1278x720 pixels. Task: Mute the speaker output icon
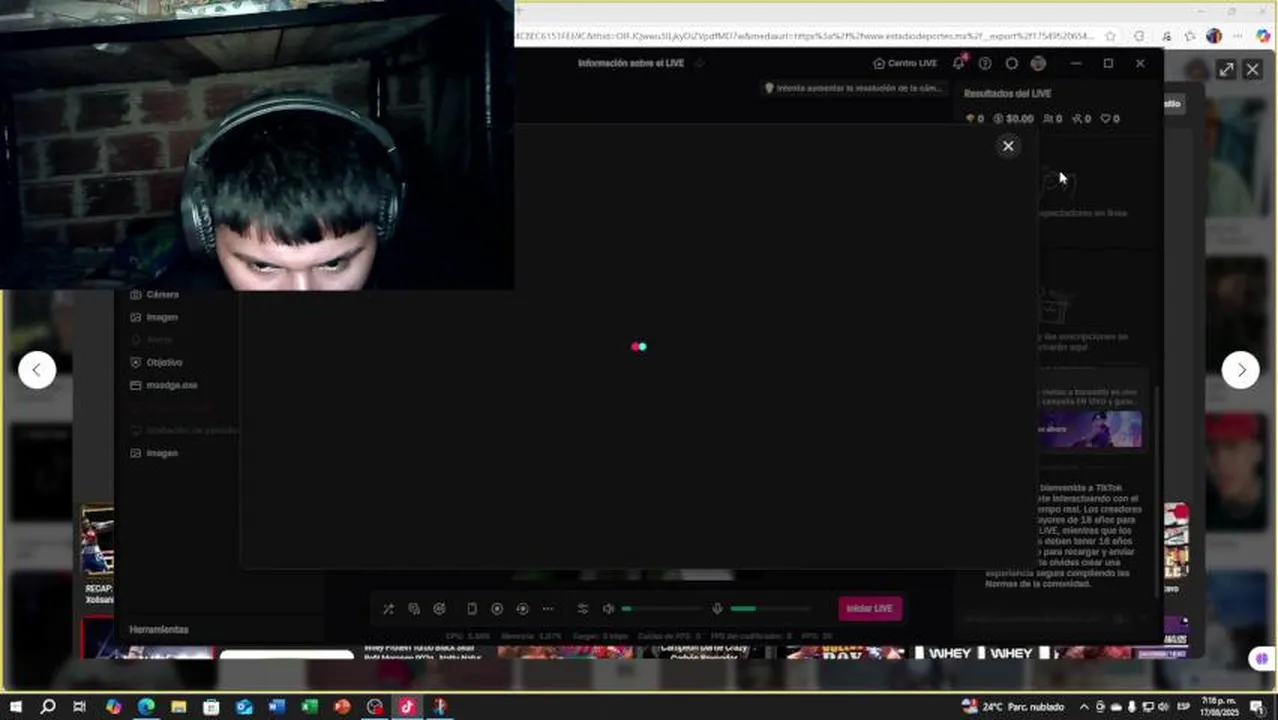coord(608,608)
